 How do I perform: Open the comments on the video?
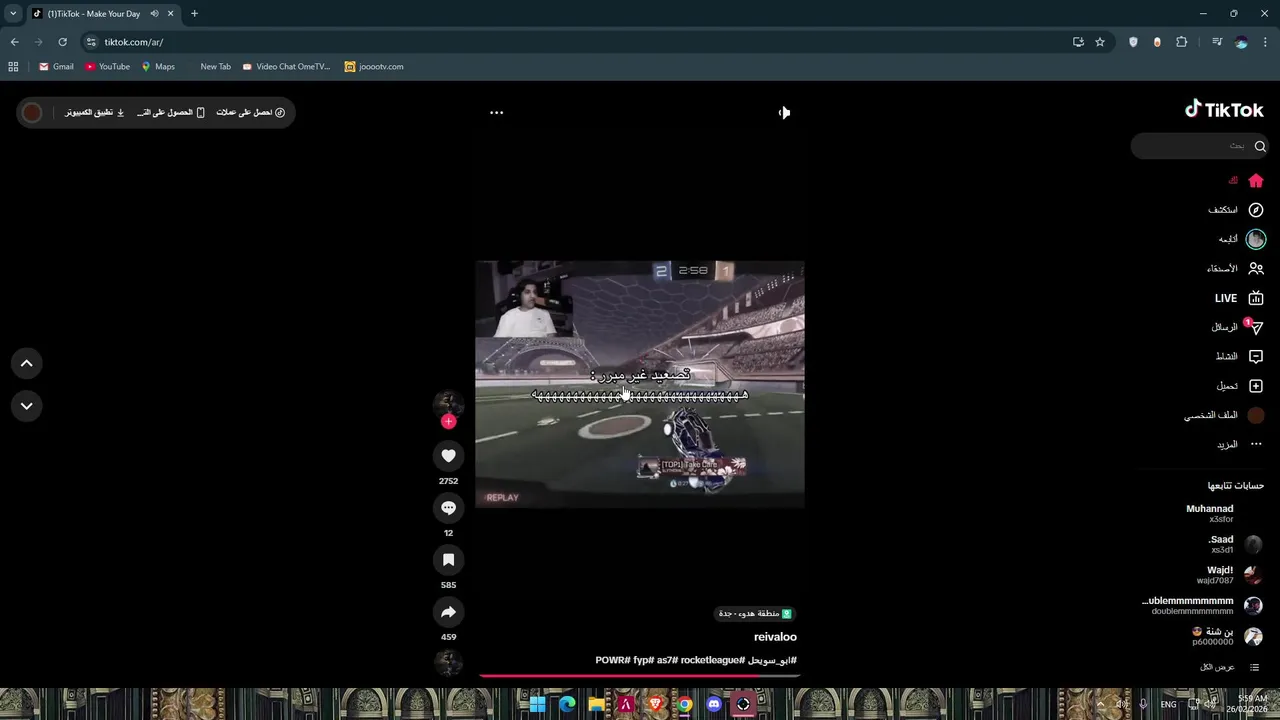448,508
